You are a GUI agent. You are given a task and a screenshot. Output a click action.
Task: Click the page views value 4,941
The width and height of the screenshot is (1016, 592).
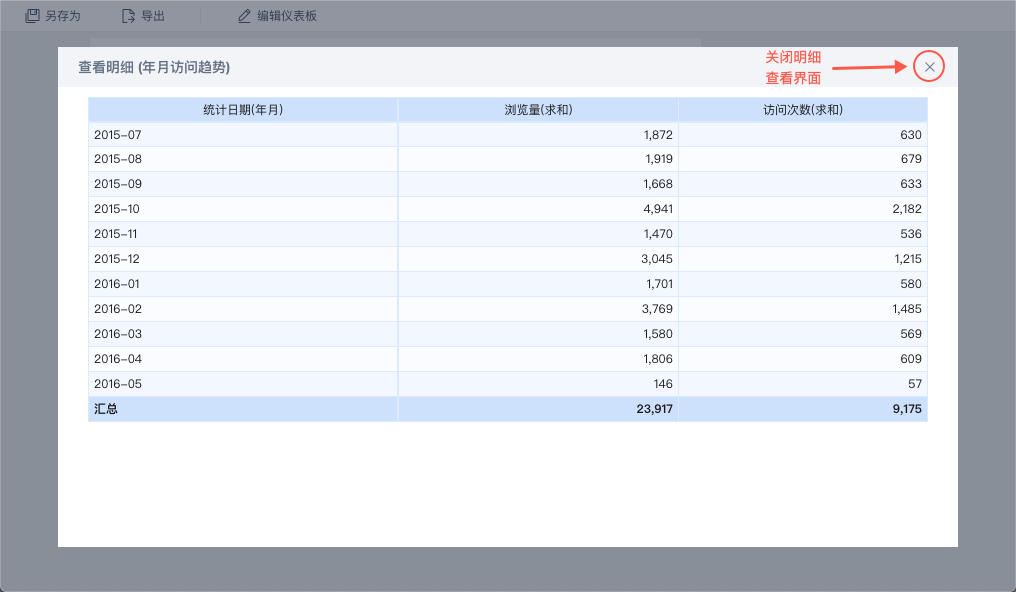(x=658, y=209)
